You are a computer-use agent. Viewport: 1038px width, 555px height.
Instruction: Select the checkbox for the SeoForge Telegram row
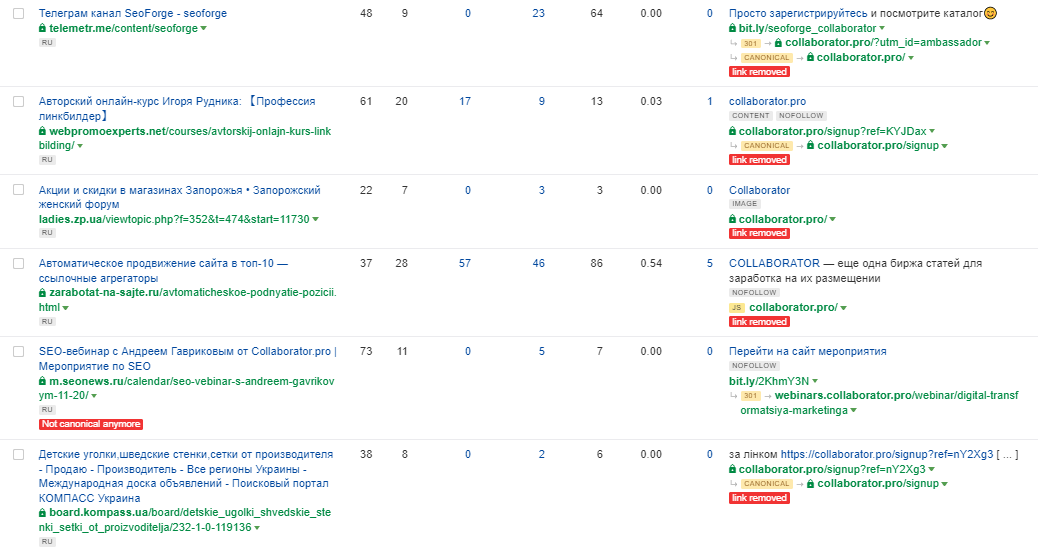18,14
